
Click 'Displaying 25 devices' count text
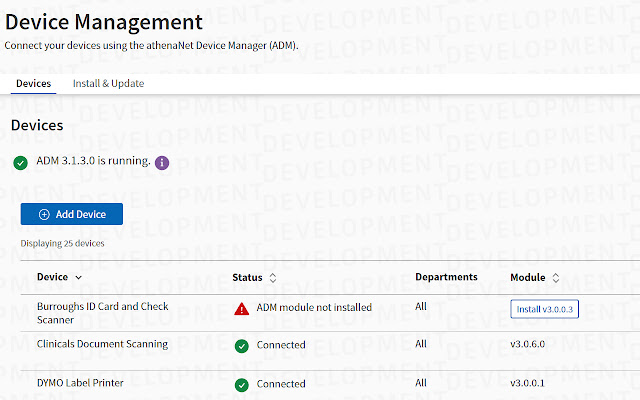[x=62, y=244]
